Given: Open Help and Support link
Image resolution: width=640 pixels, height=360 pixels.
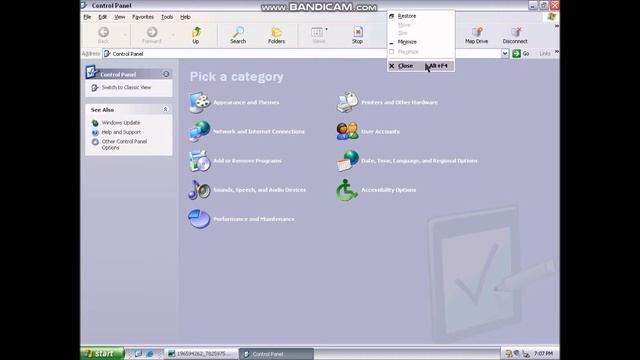Looking at the screenshot, I should coord(121,132).
